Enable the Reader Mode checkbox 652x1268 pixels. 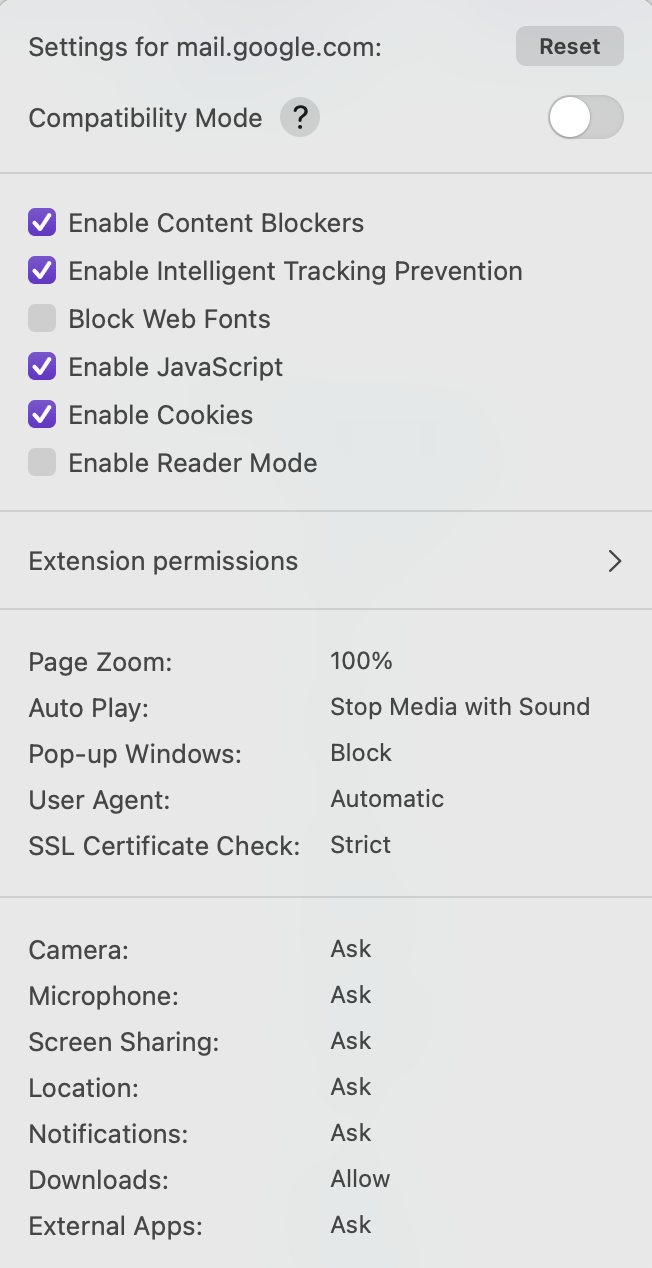point(42,463)
